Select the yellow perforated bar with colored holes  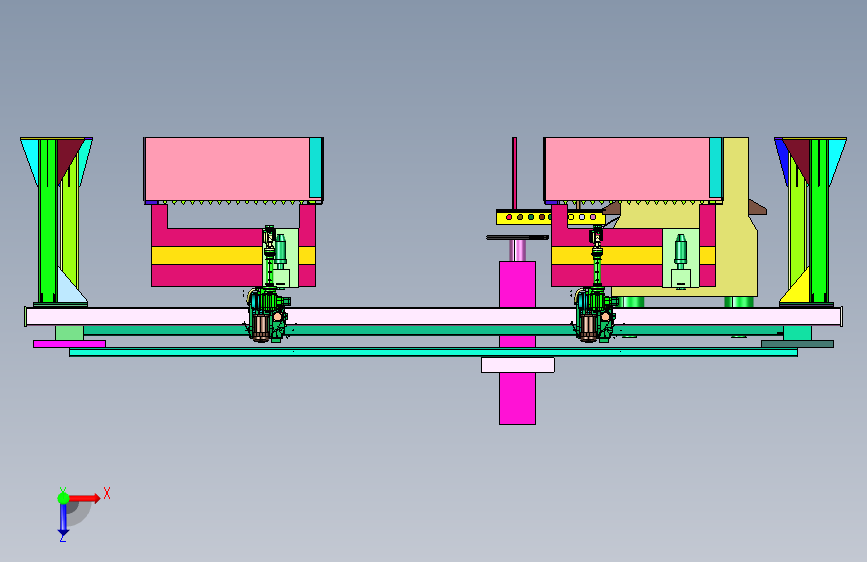[551, 217]
